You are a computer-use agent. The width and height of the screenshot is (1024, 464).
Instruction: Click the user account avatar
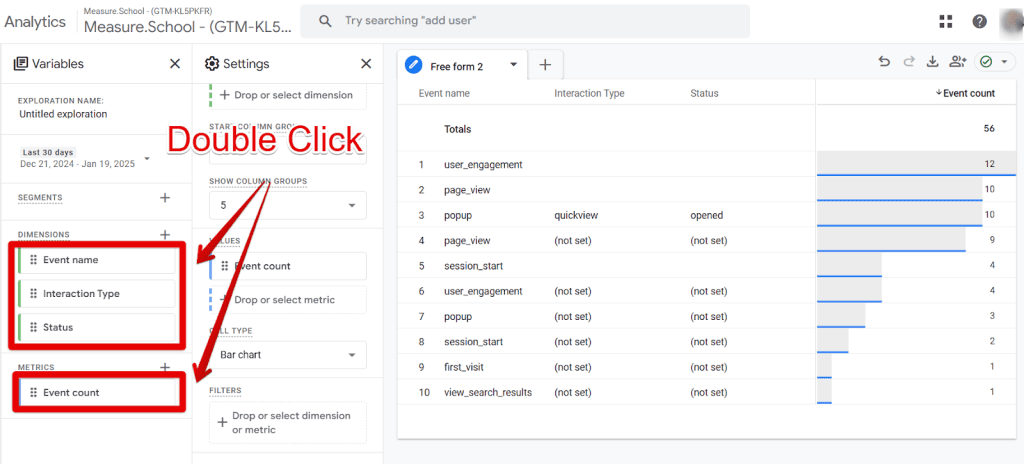[1011, 21]
